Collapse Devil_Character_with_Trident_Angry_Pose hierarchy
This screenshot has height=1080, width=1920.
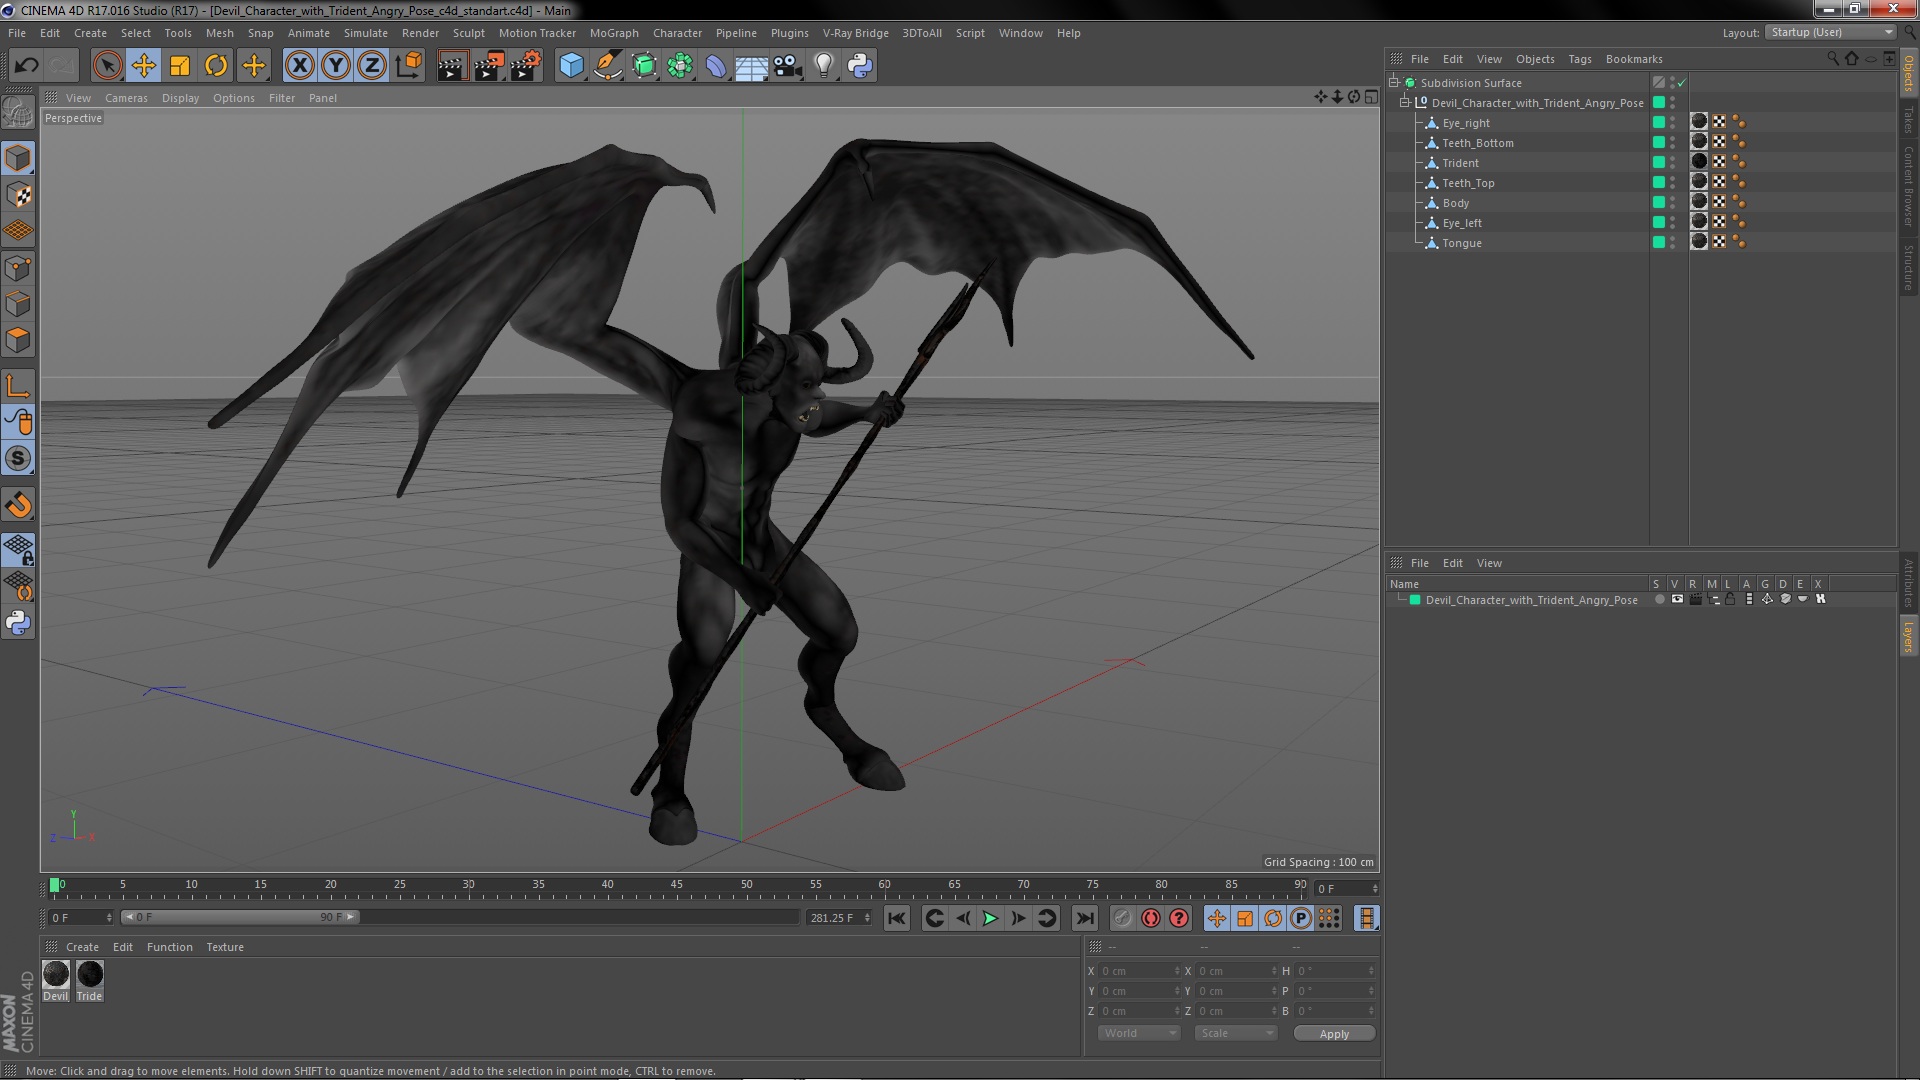[x=1404, y=102]
